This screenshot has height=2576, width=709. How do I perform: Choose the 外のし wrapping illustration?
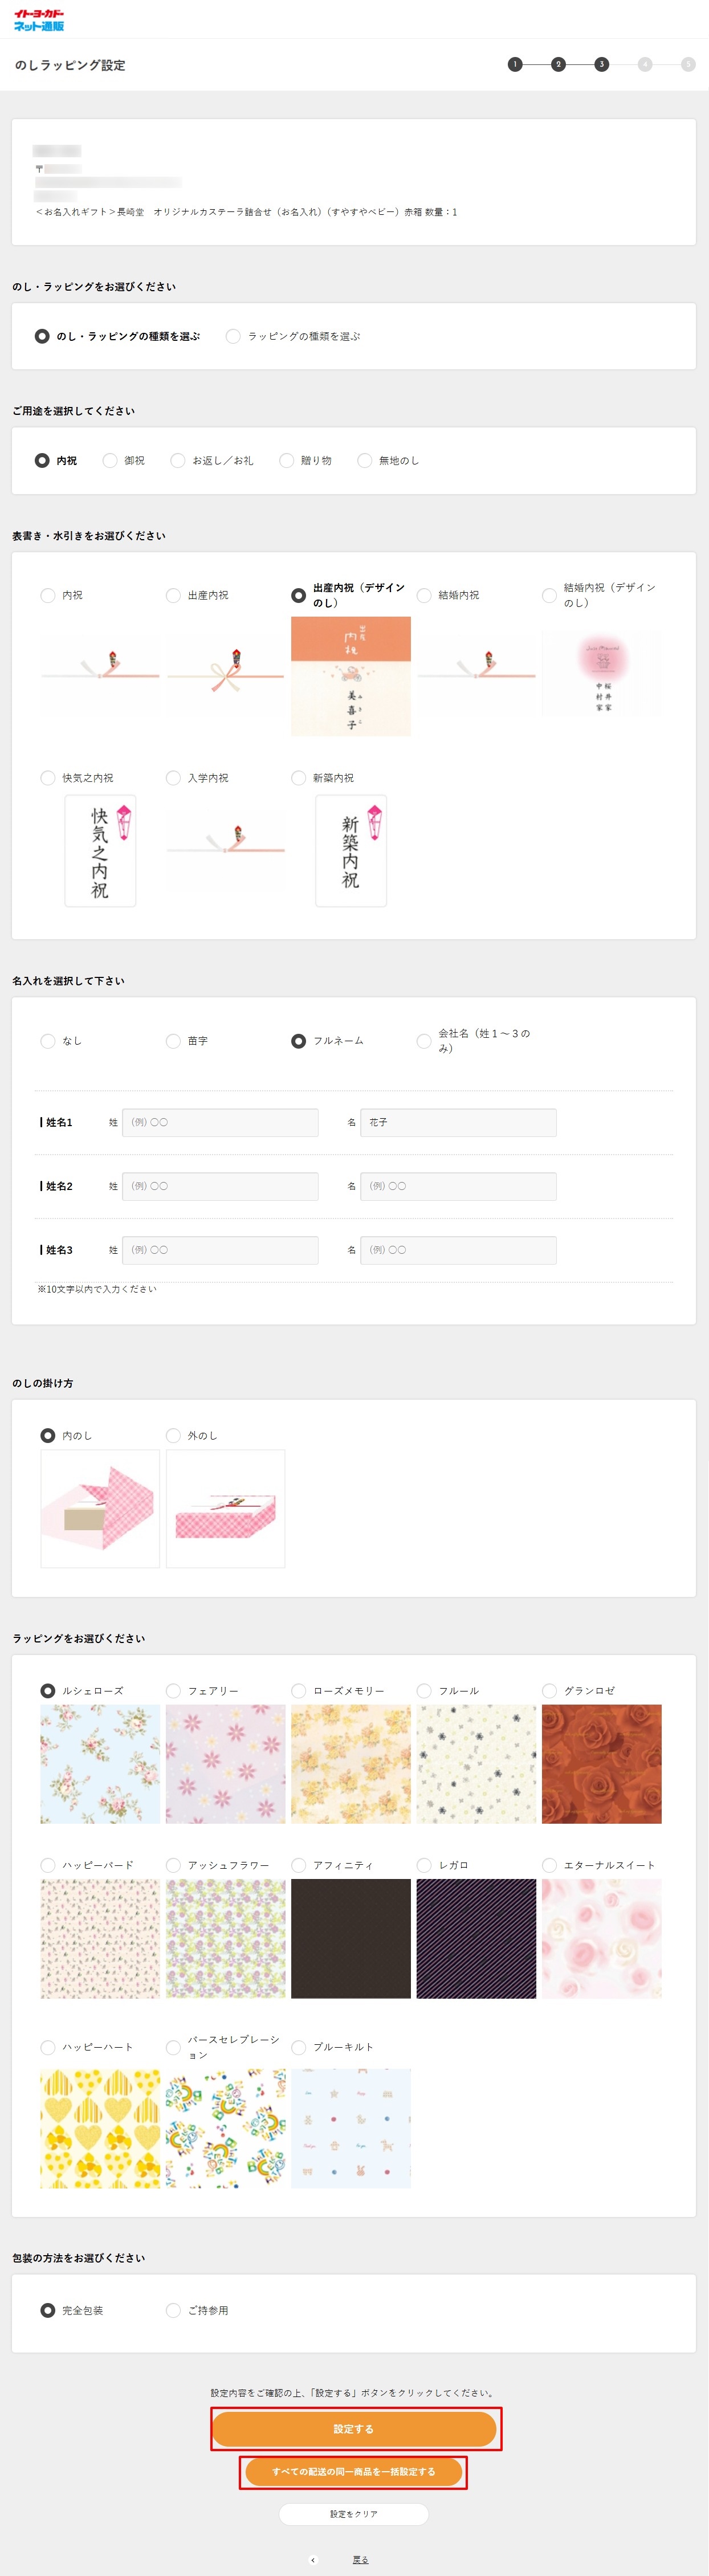coord(225,1508)
